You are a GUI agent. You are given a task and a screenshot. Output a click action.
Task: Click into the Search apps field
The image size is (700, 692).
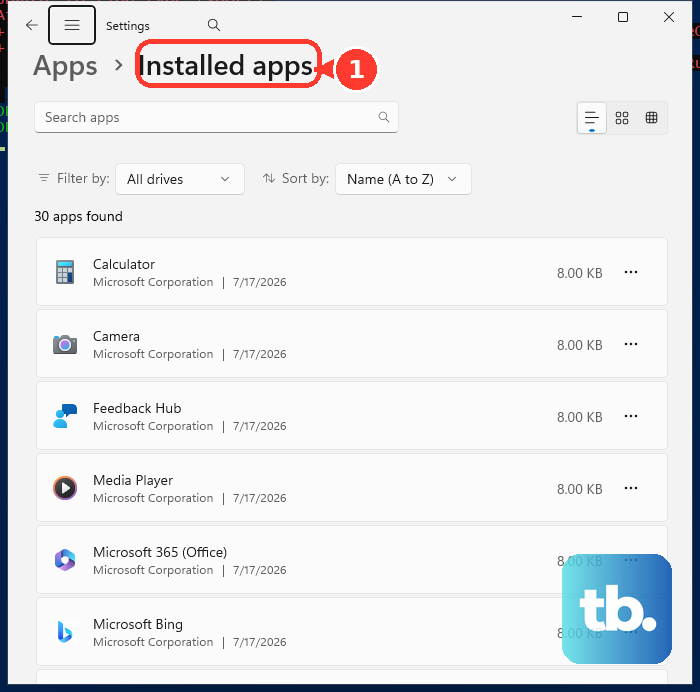coord(216,117)
